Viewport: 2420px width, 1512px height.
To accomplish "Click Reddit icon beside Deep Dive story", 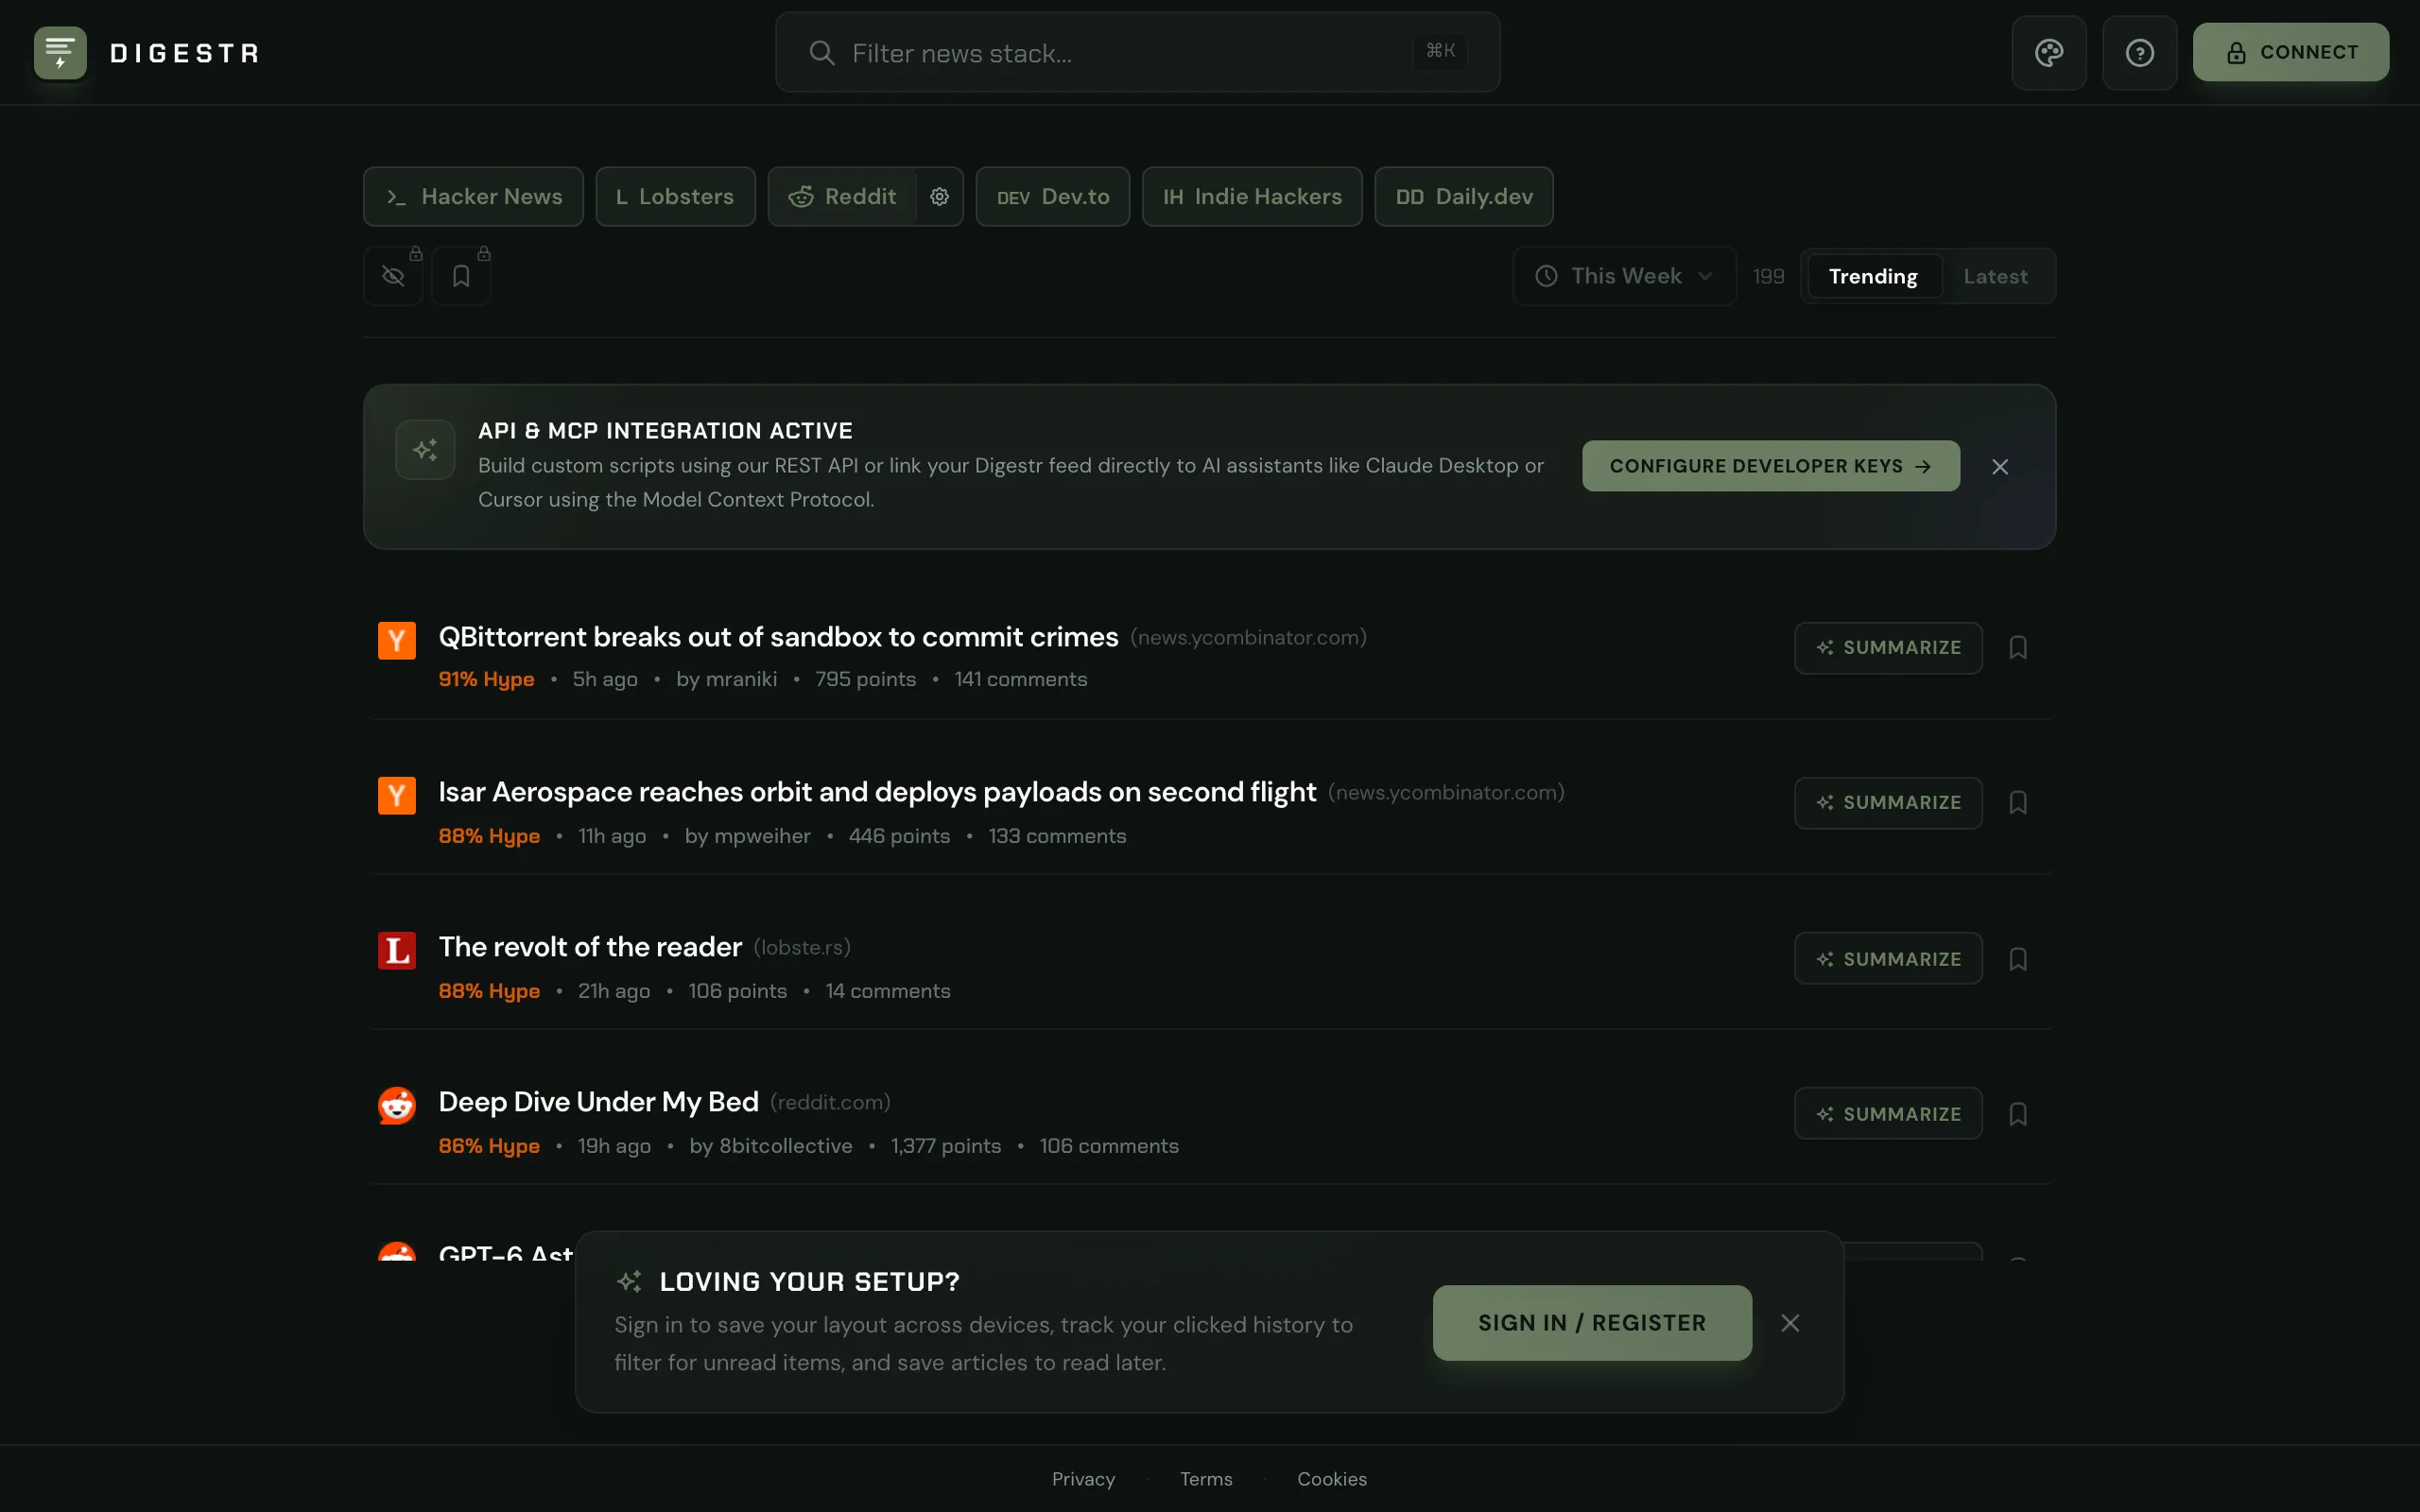I will [397, 1106].
